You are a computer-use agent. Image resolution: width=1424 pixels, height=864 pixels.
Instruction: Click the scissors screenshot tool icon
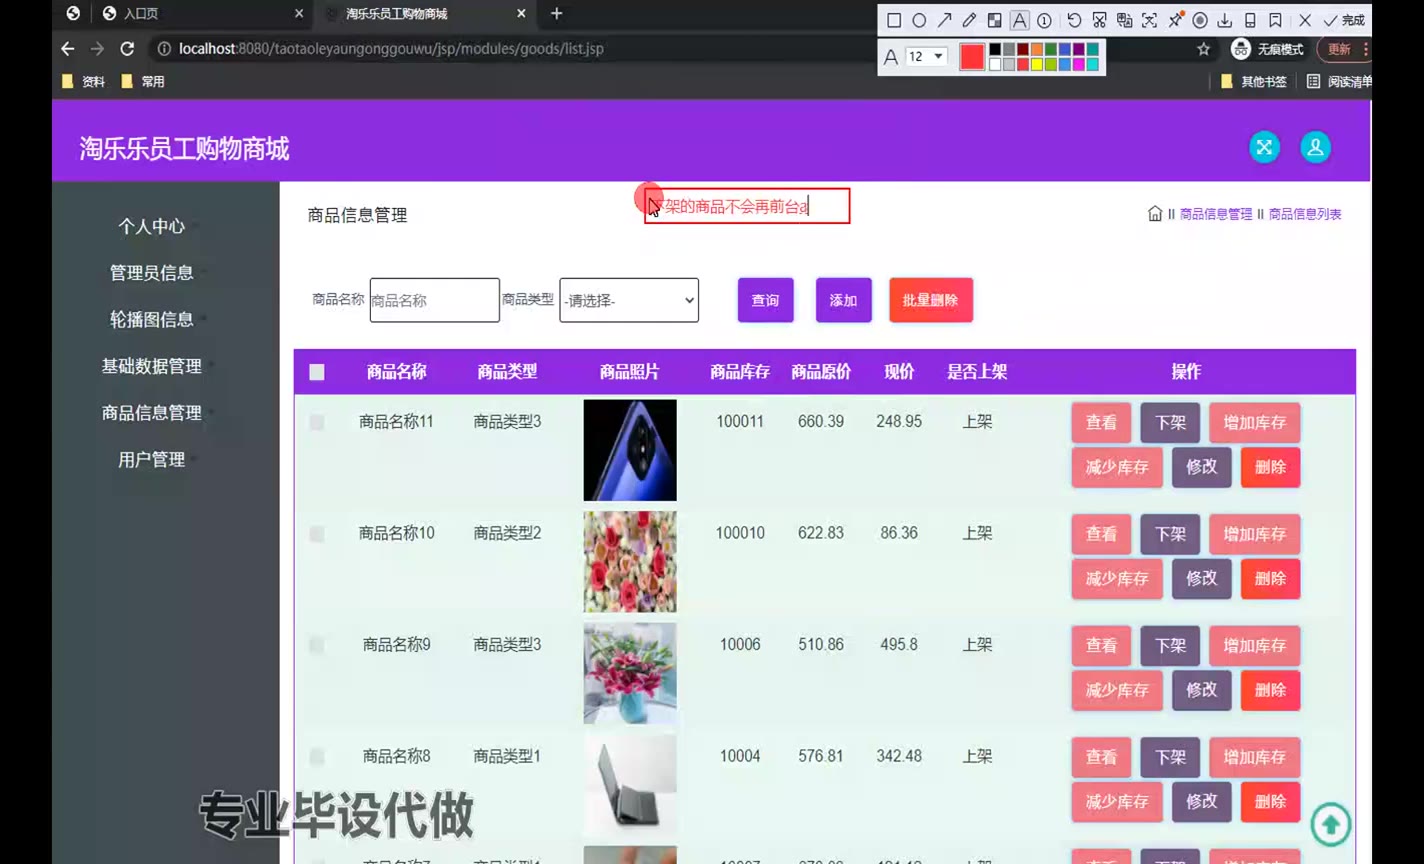coord(1099,20)
